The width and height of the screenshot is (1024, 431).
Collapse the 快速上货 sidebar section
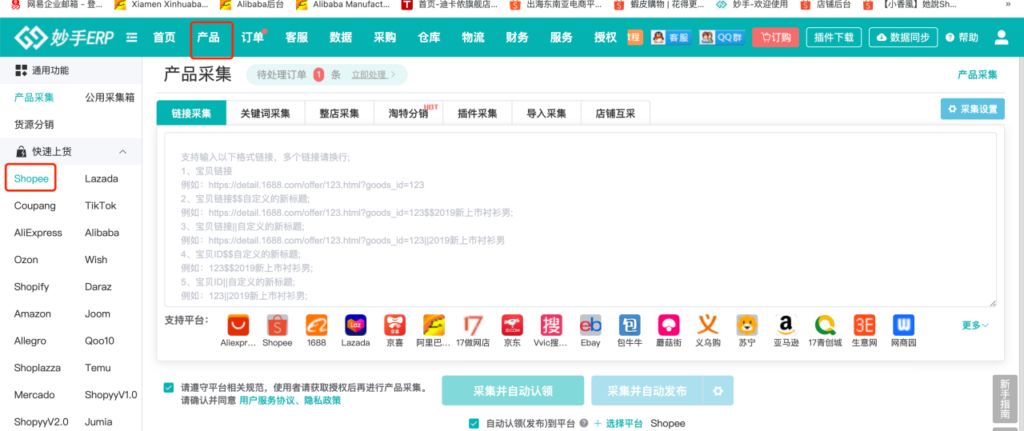122,152
